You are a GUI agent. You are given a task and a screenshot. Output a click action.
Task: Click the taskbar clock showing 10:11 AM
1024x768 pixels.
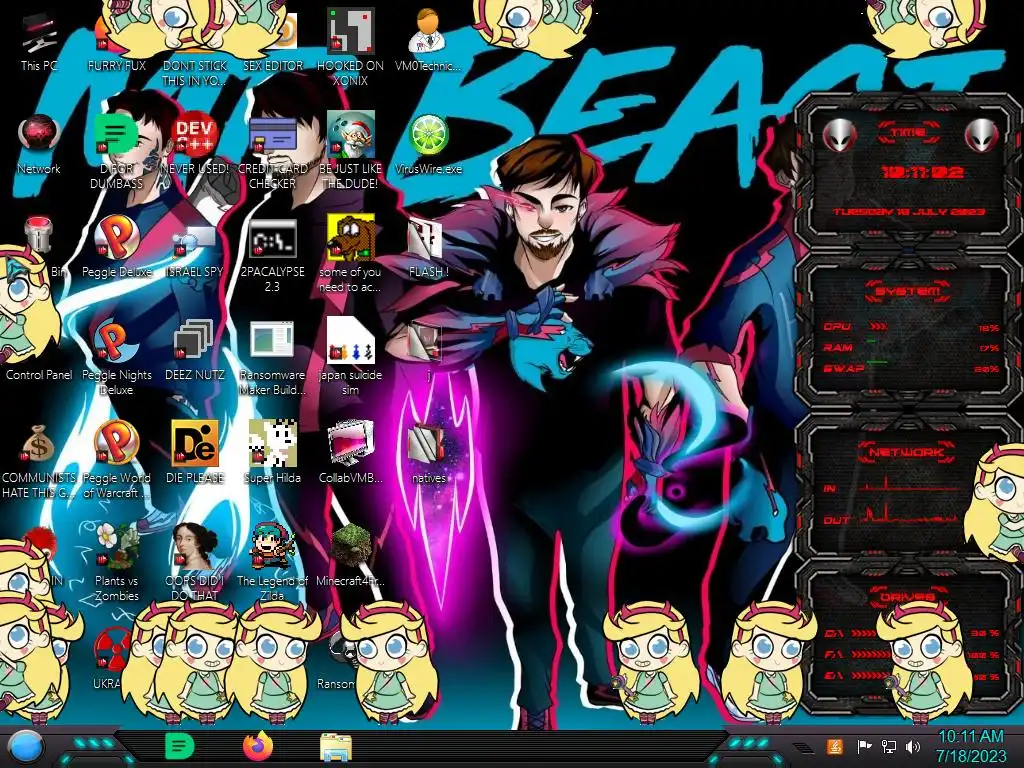click(x=971, y=746)
